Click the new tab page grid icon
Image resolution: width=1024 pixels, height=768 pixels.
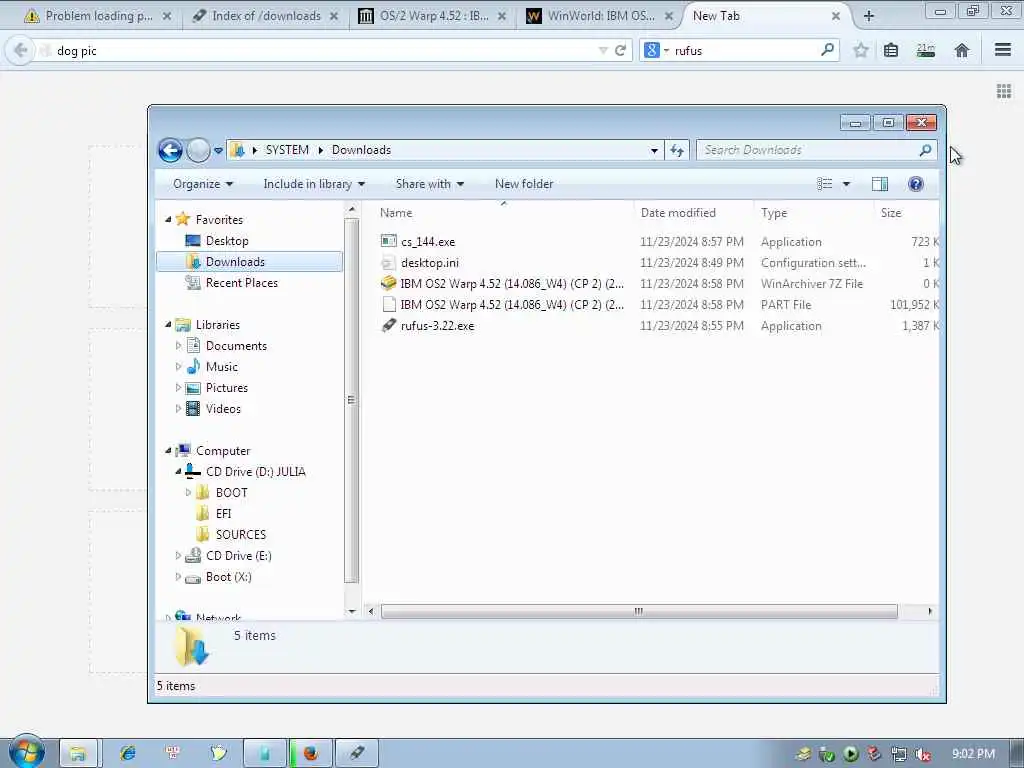point(1004,91)
